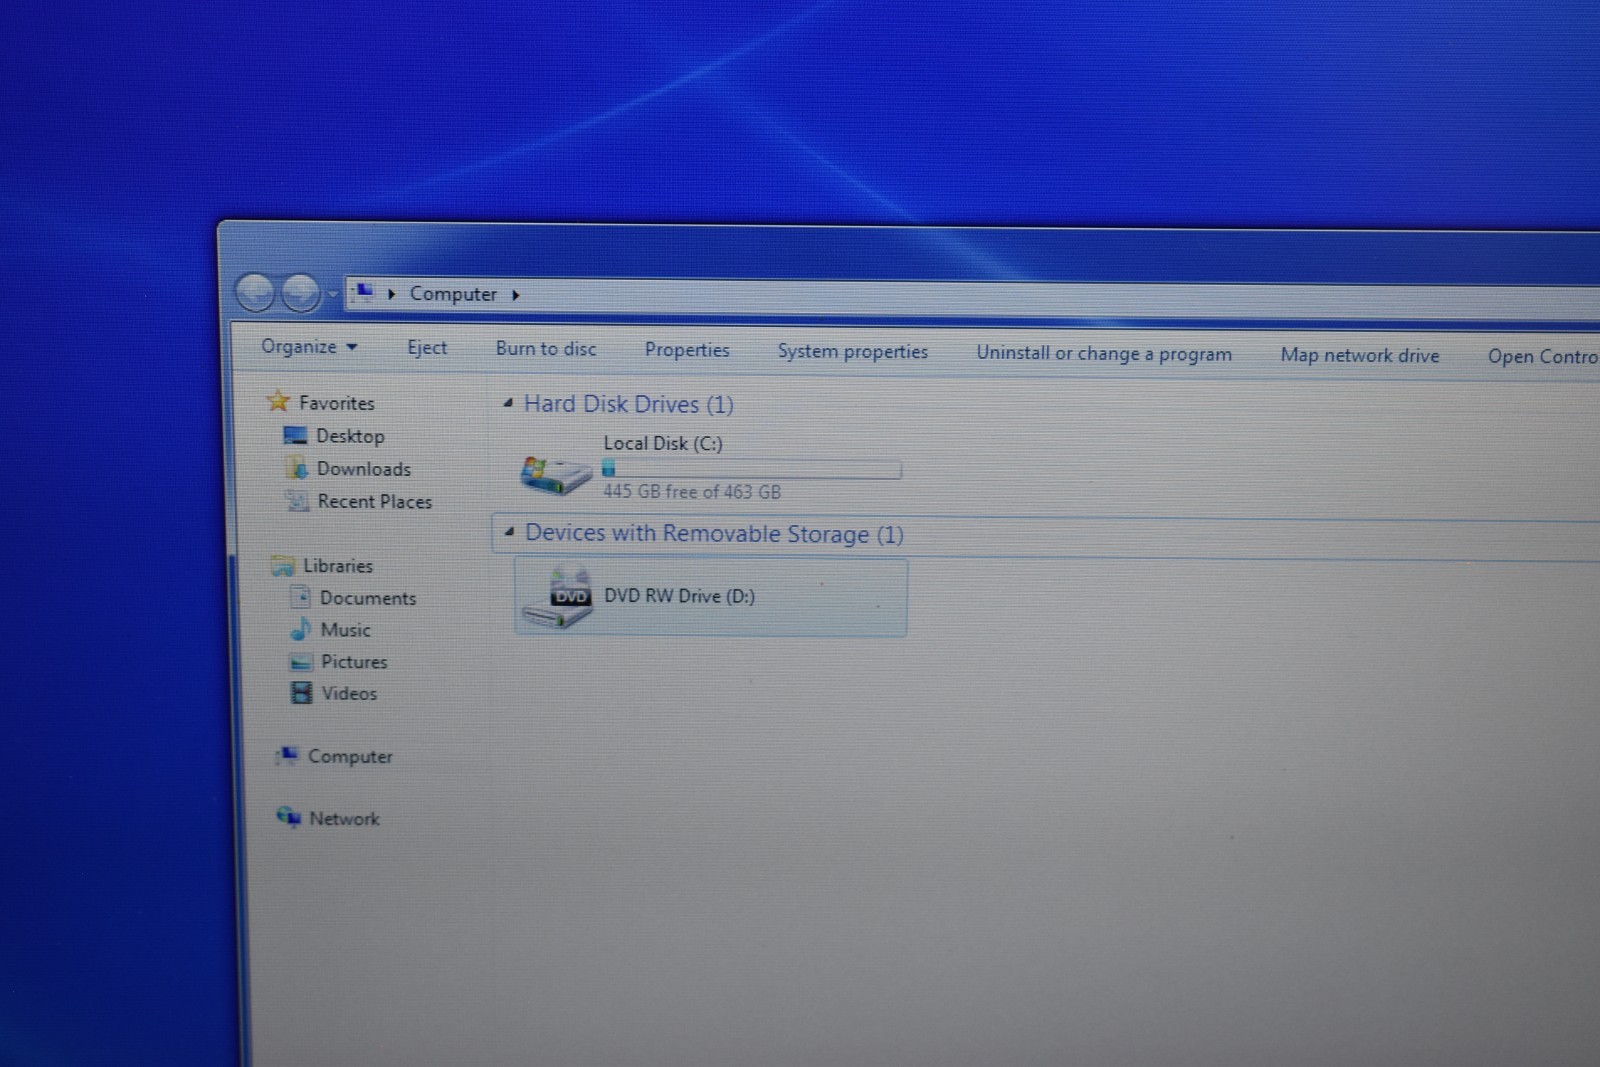1600x1067 pixels.
Task: Select the Local Disk (C:) label
Action: (x=663, y=443)
